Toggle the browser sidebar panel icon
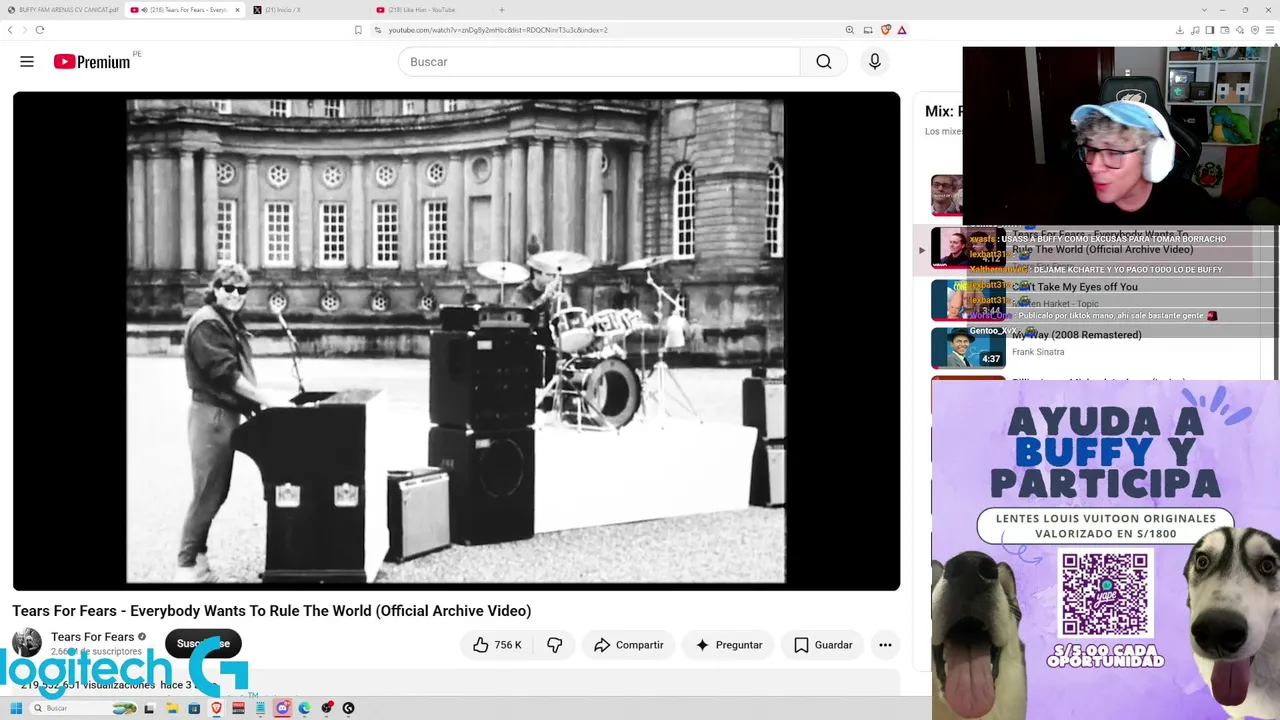The height and width of the screenshot is (720, 1280). tap(1211, 30)
